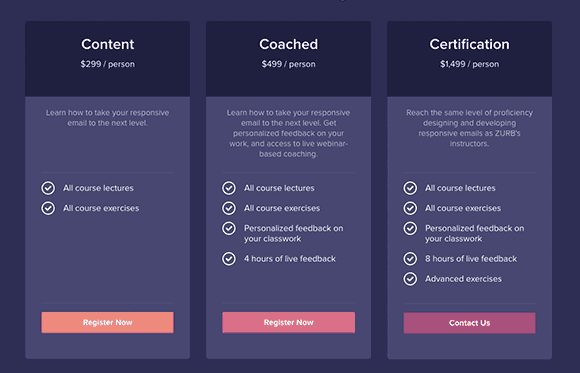Register Now for the Coached plan
580x373 pixels.
[289, 322]
